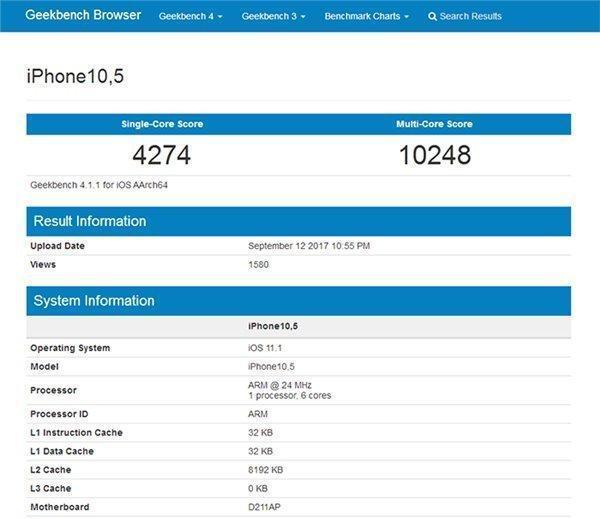Click the Operating System label
600x519 pixels.
point(70,348)
